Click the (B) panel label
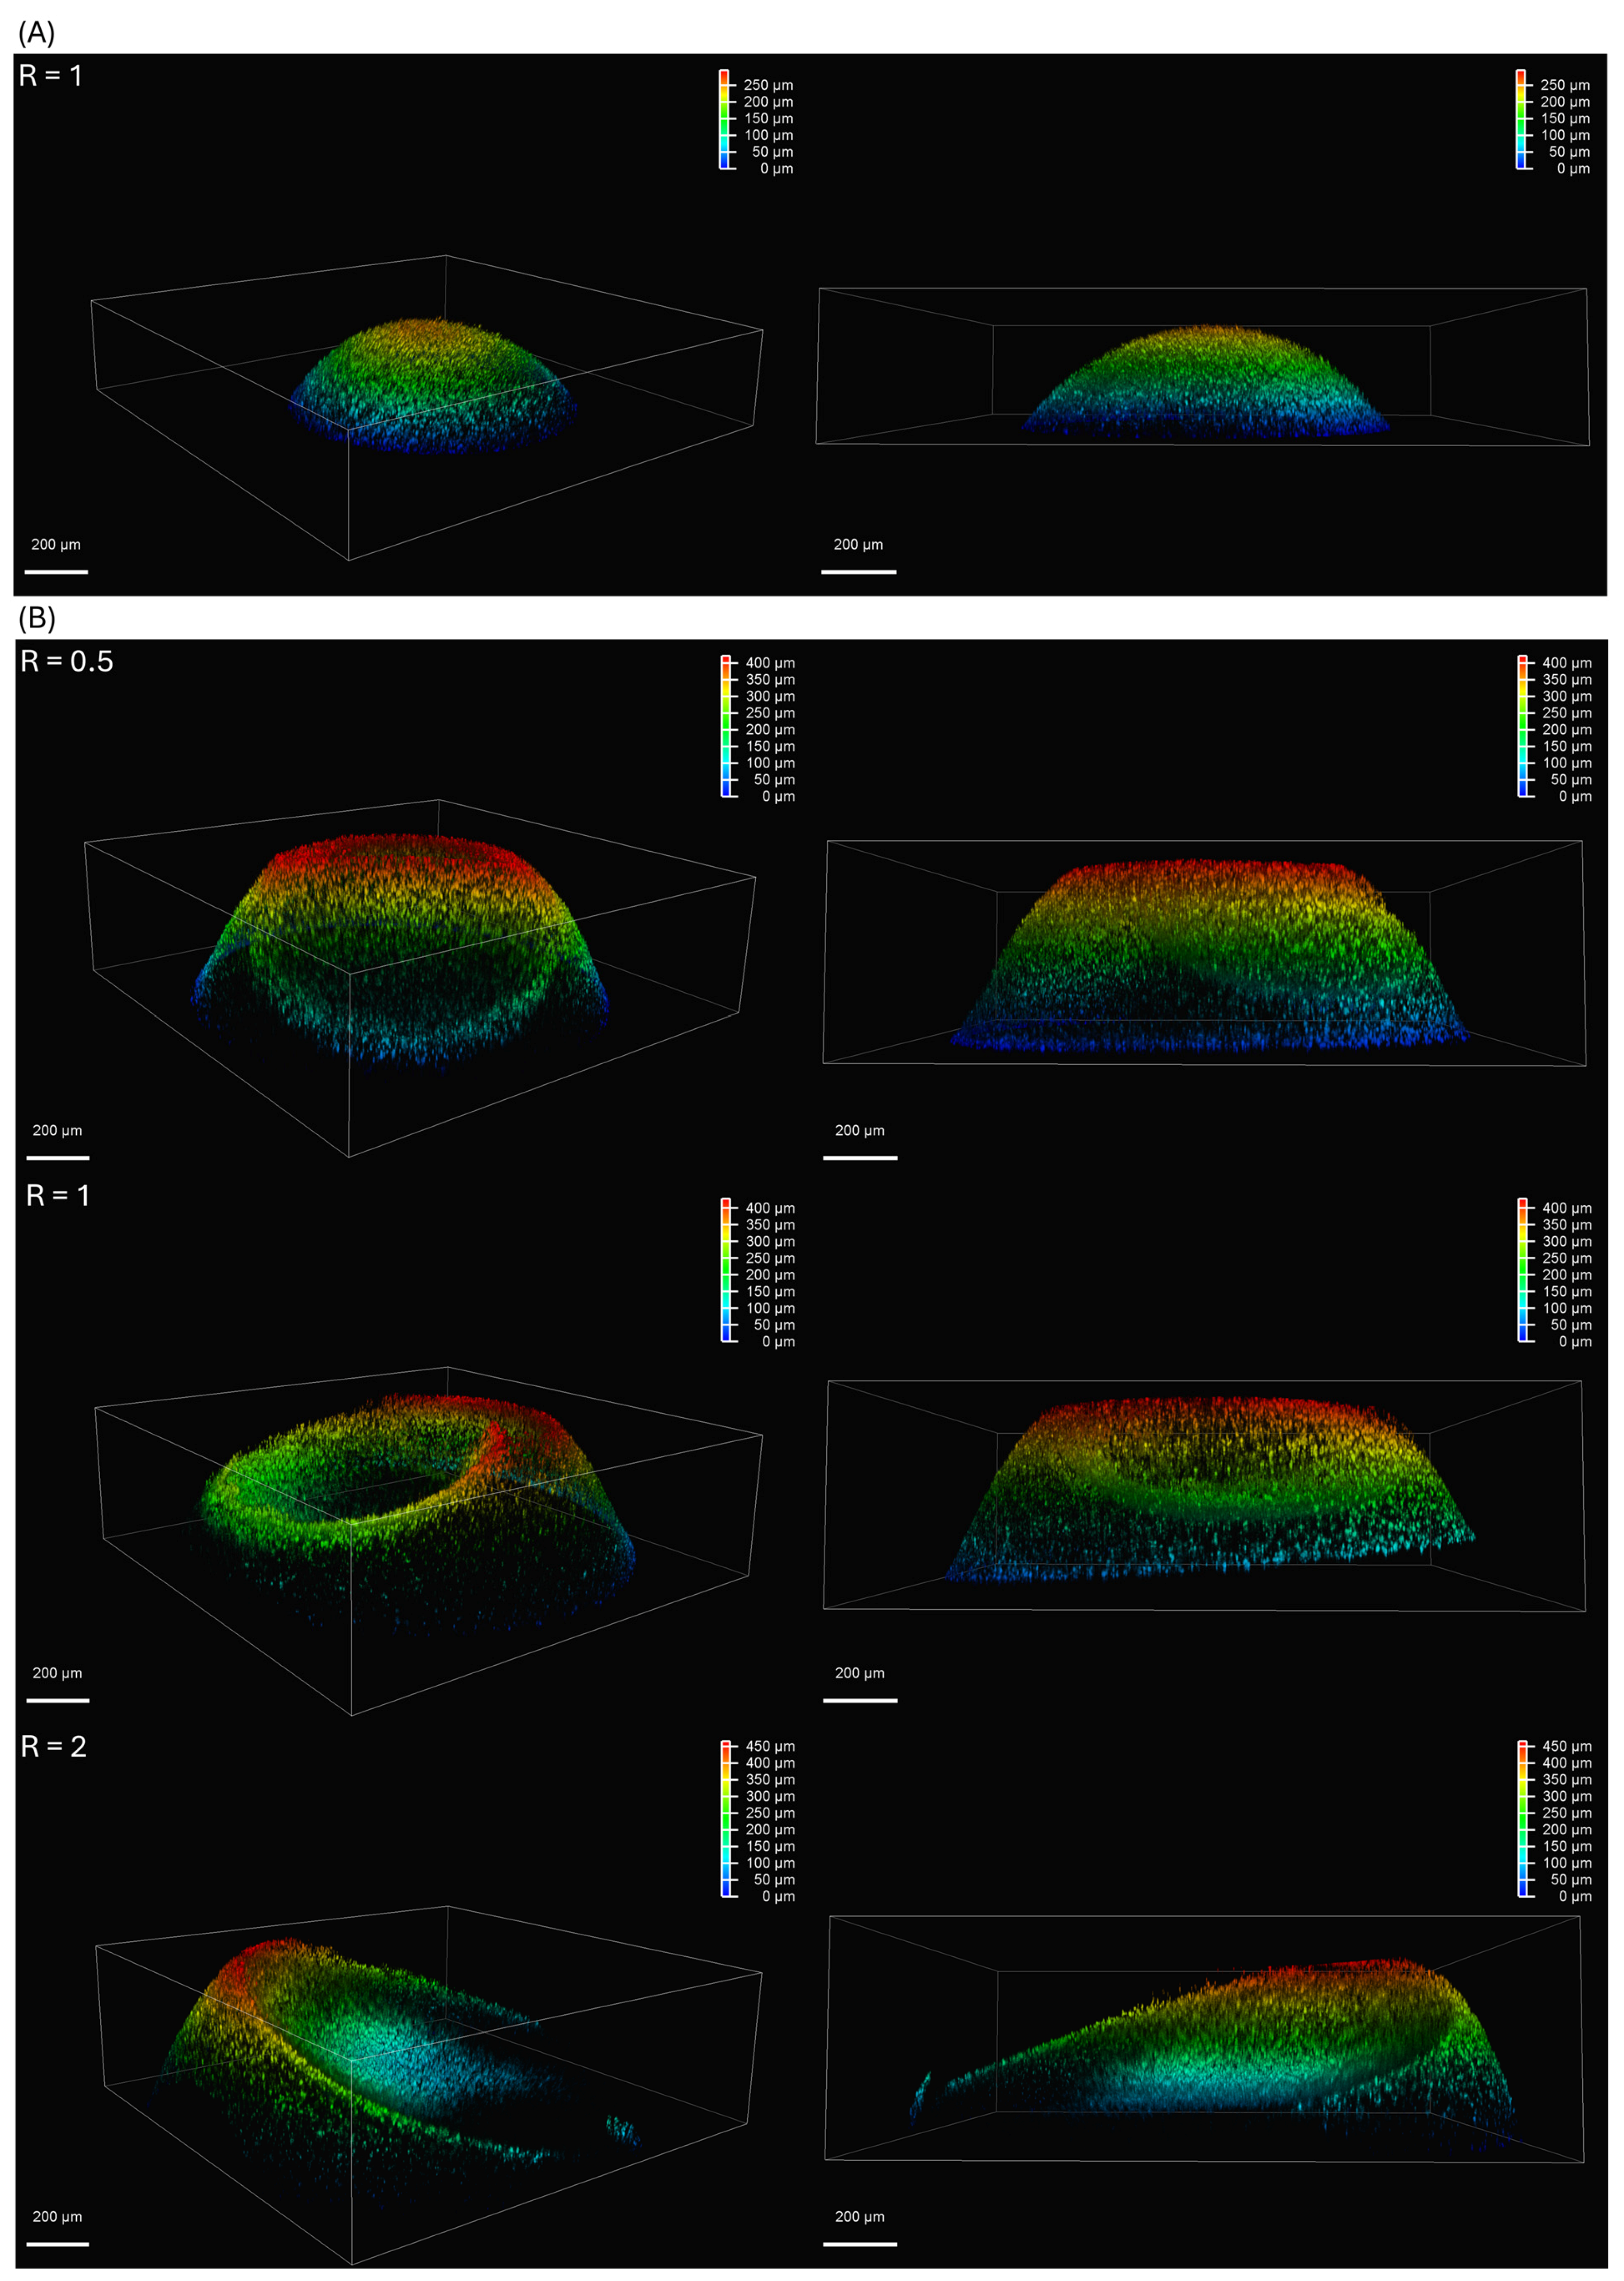 pos(36,617)
